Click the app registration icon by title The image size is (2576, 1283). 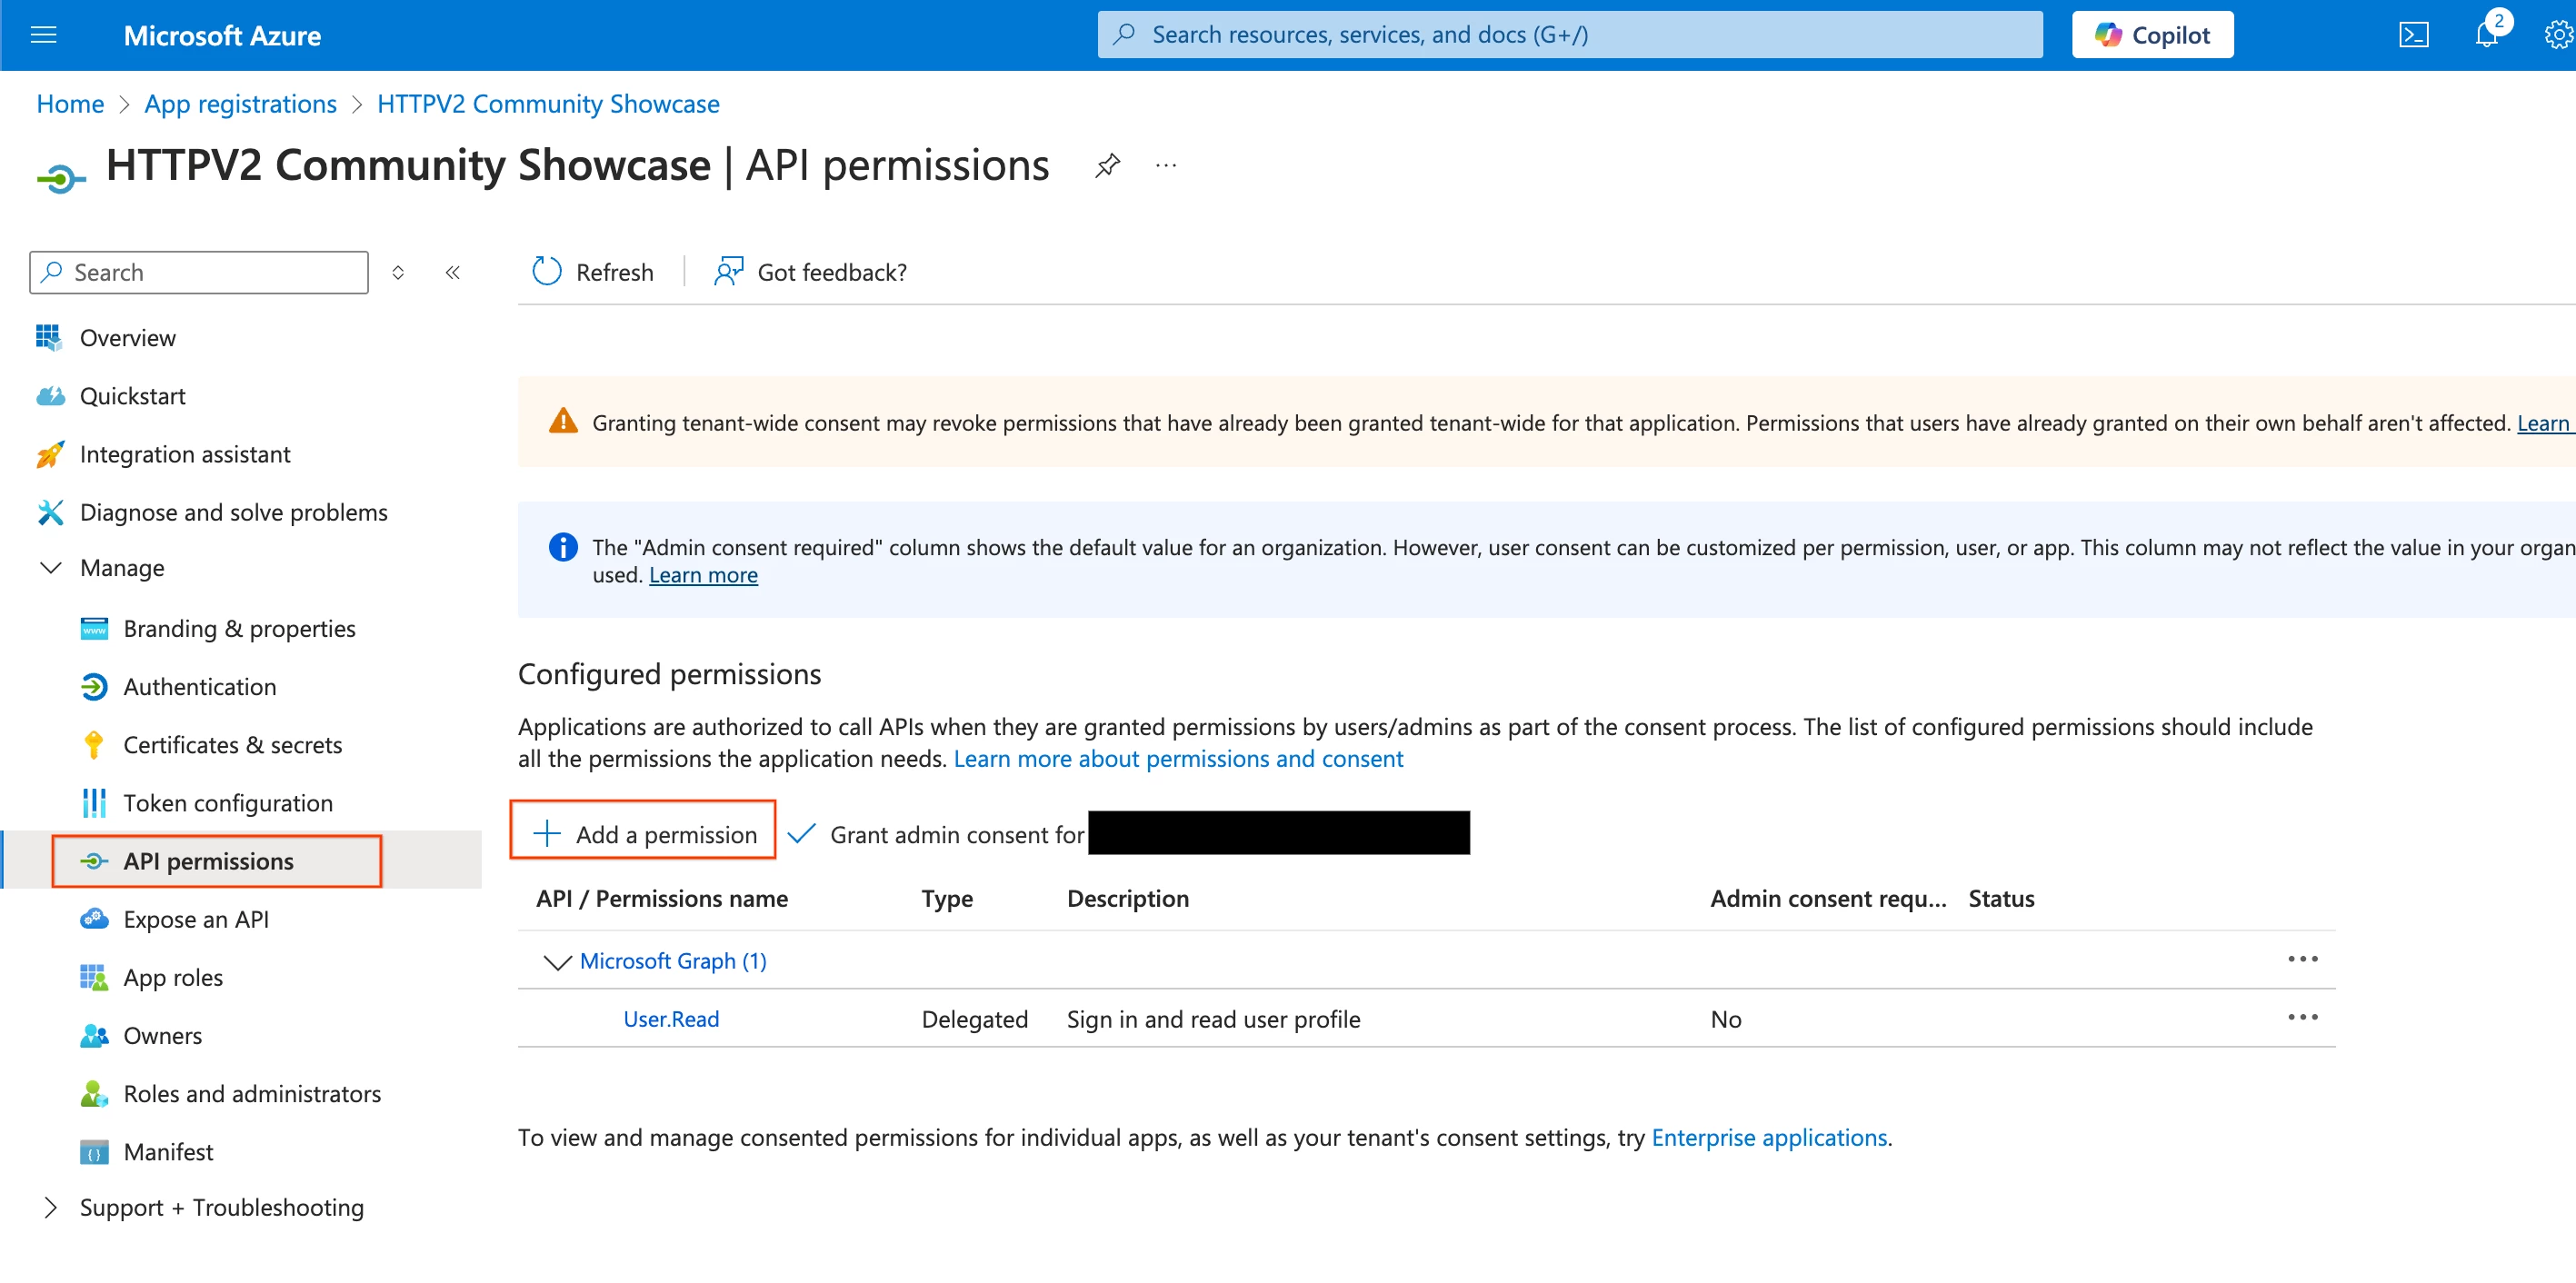[x=60, y=179]
